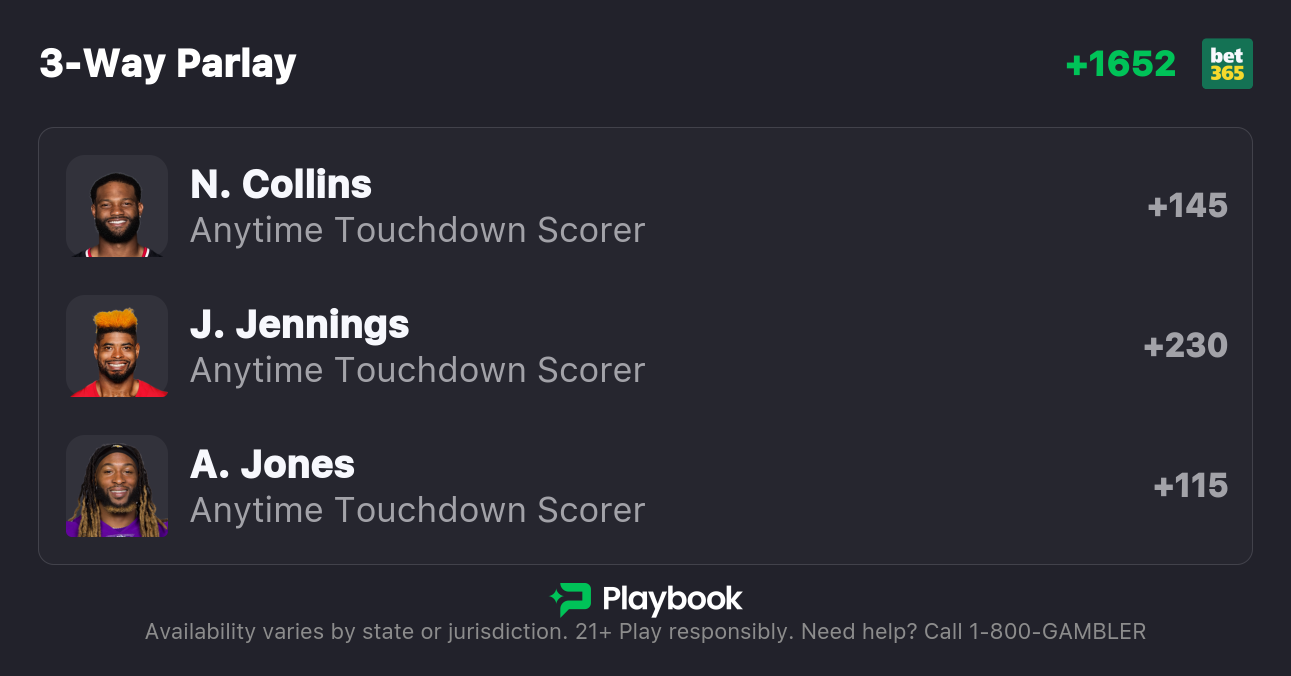Image resolution: width=1291 pixels, height=676 pixels.
Task: Click the A. Jones player name
Action: click(272, 464)
